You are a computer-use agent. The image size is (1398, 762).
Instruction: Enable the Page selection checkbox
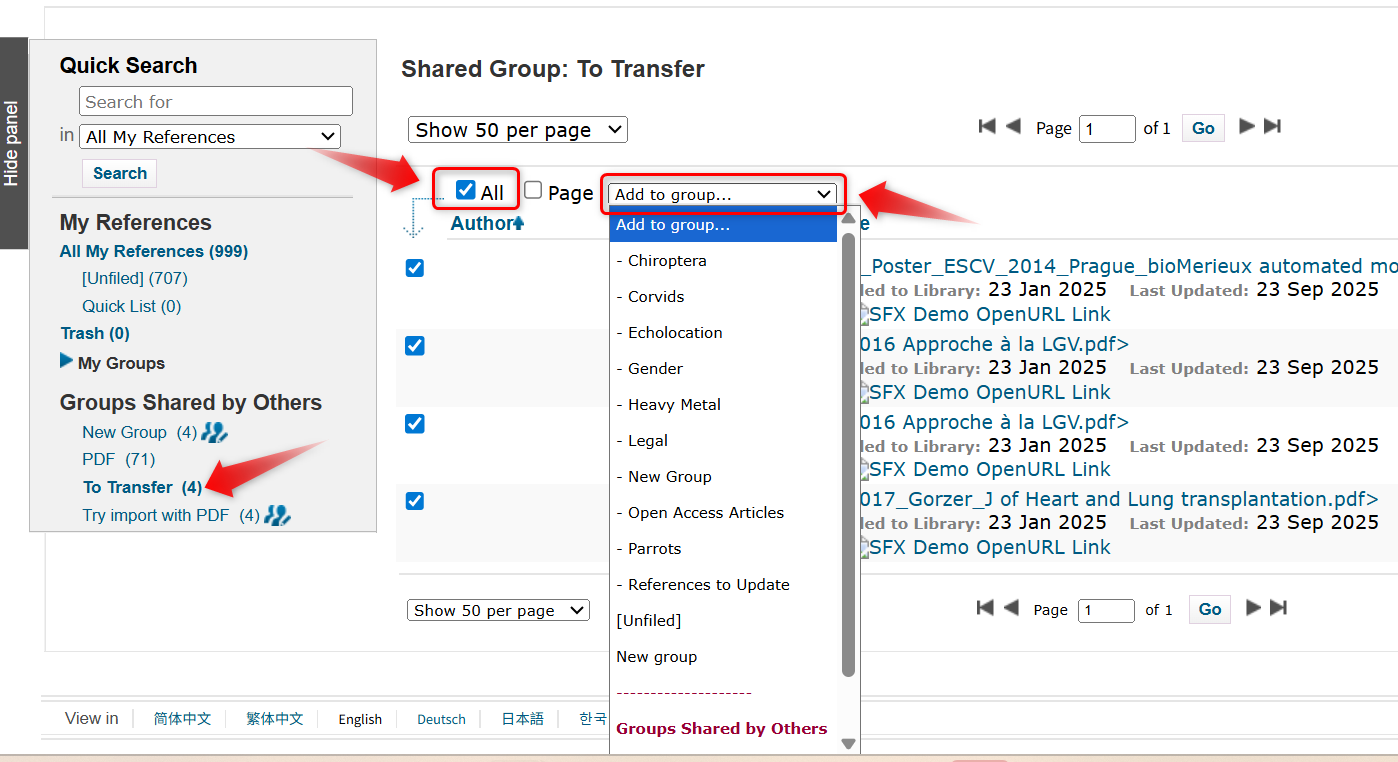(534, 190)
